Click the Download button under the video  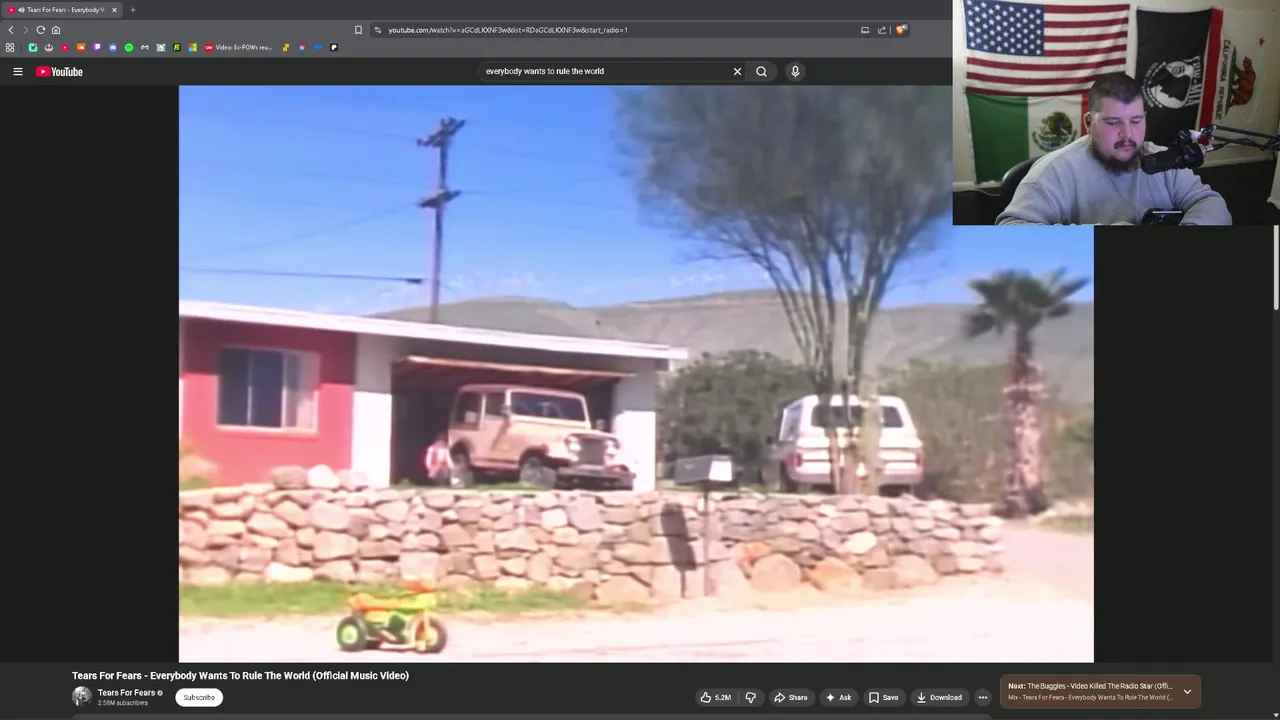[x=939, y=697]
